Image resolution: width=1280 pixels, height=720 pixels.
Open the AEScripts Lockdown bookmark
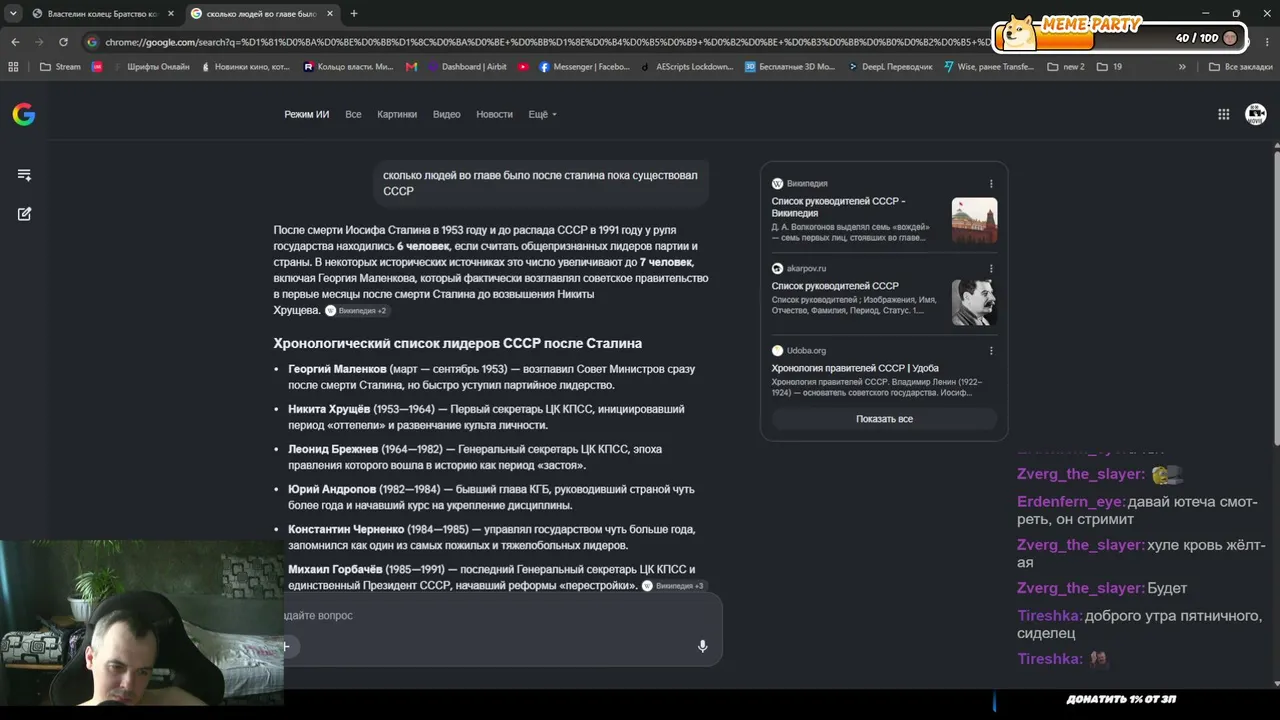pyautogui.click(x=687, y=67)
